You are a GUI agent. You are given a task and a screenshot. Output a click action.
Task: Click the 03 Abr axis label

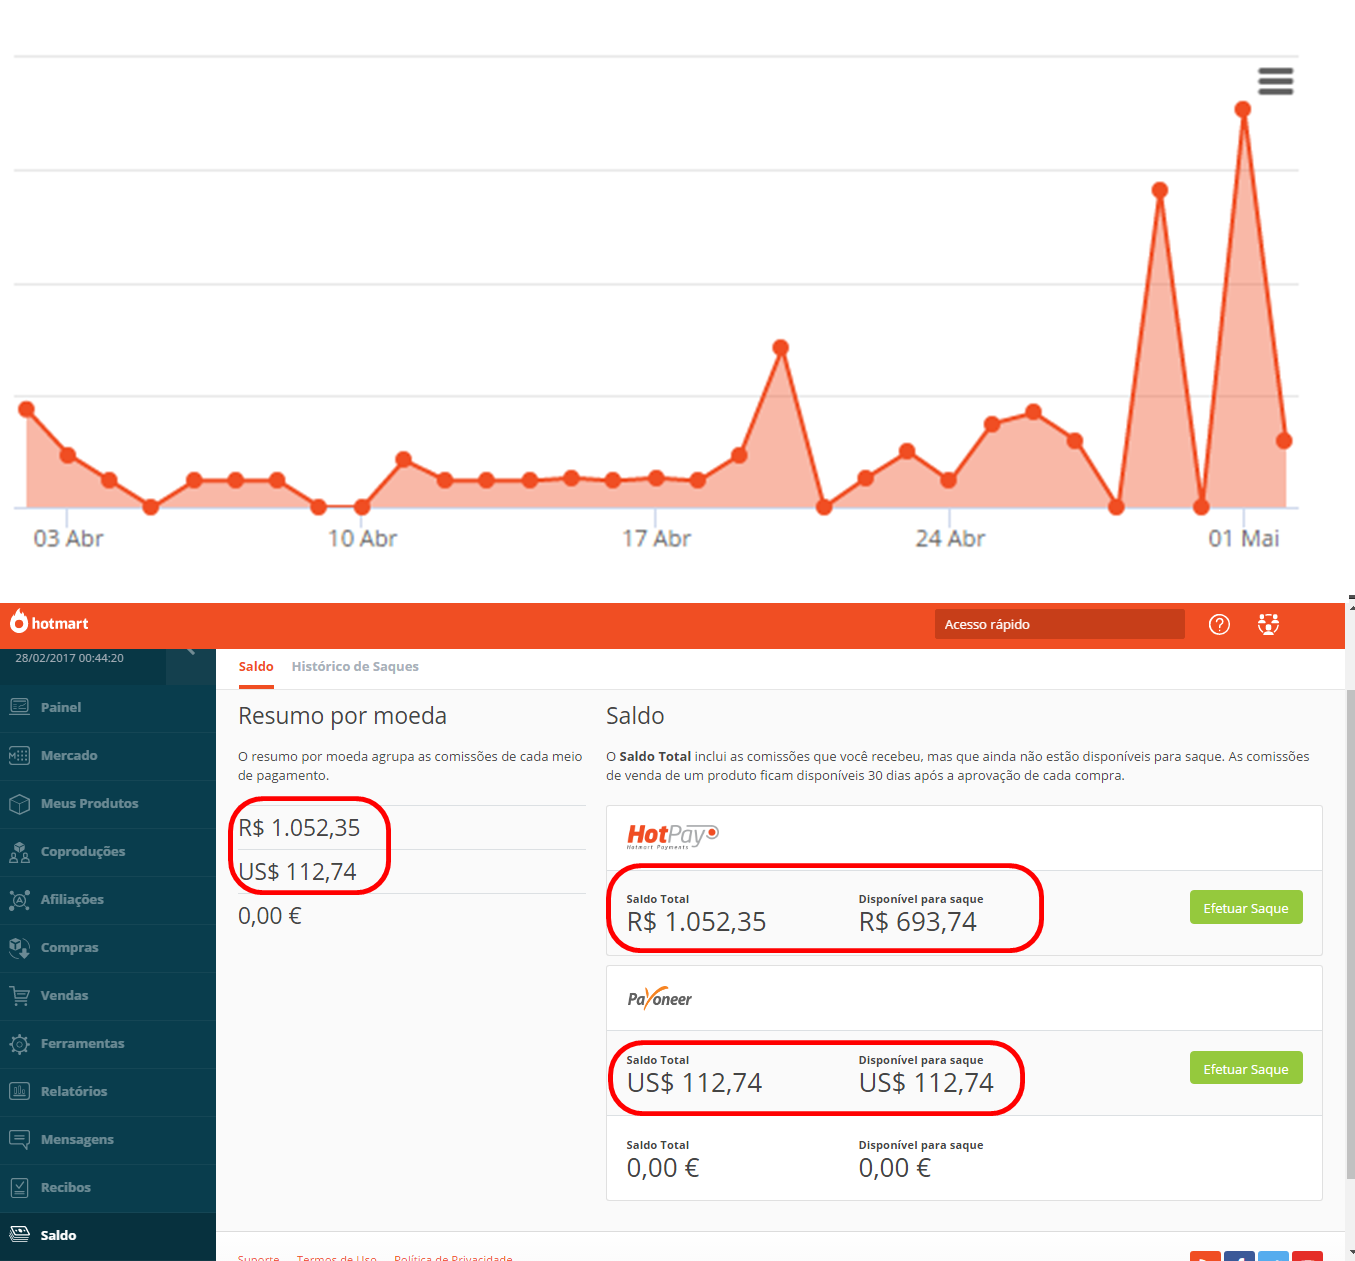tap(68, 539)
